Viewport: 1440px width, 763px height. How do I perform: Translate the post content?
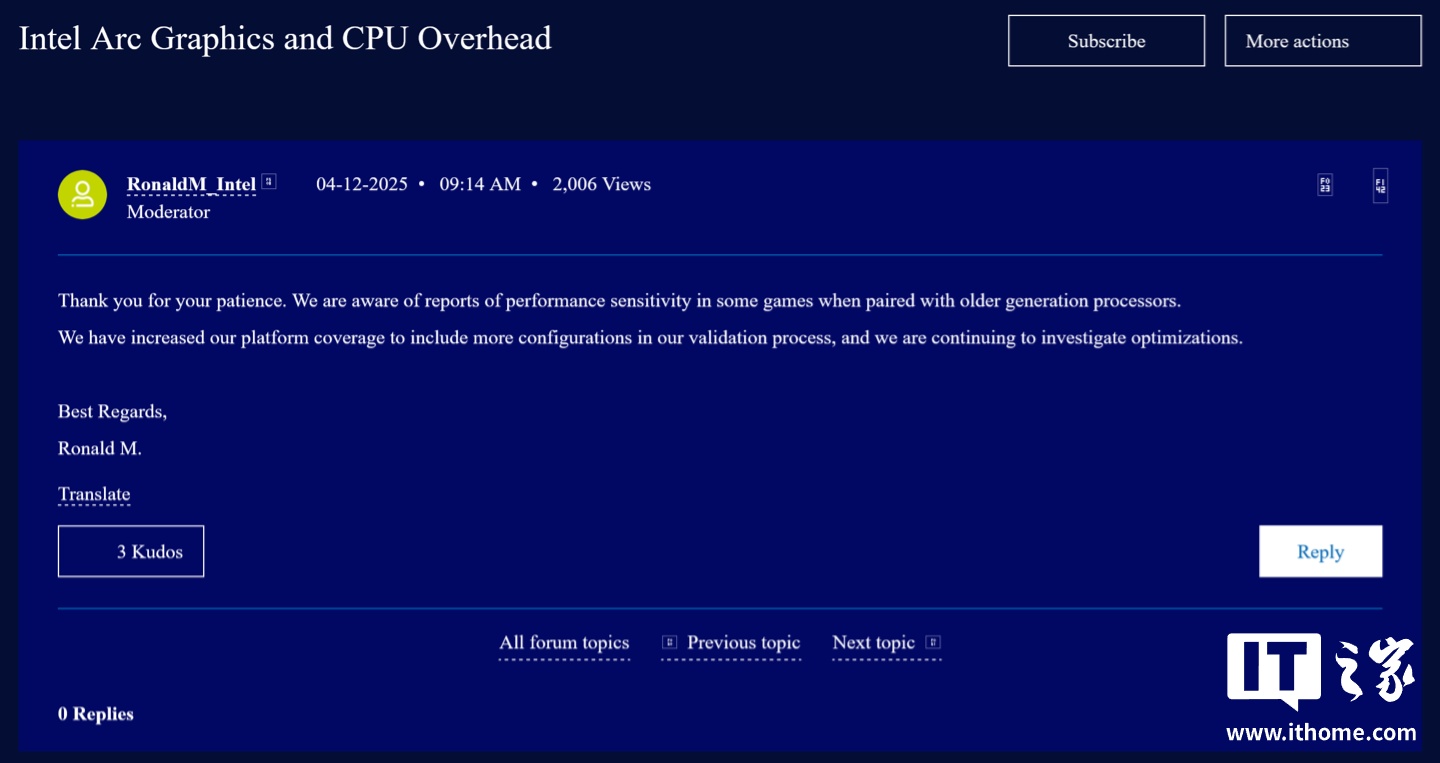click(94, 493)
